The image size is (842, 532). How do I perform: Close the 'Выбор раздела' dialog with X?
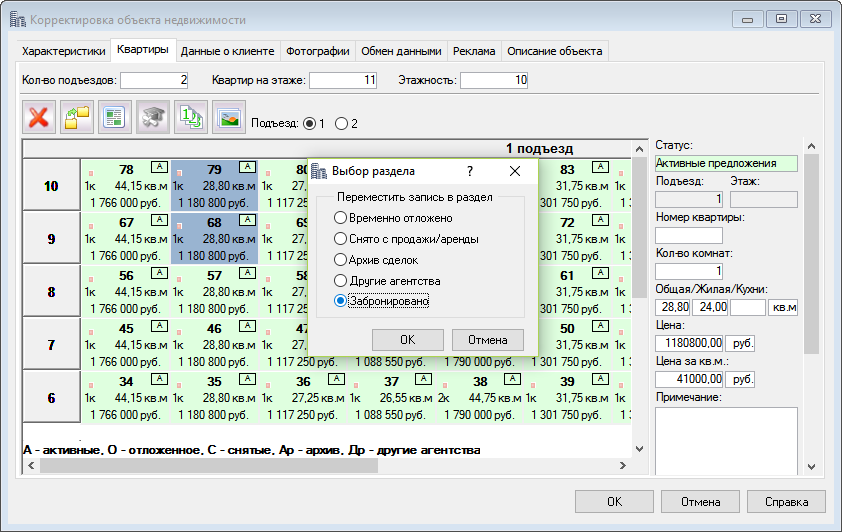point(514,171)
